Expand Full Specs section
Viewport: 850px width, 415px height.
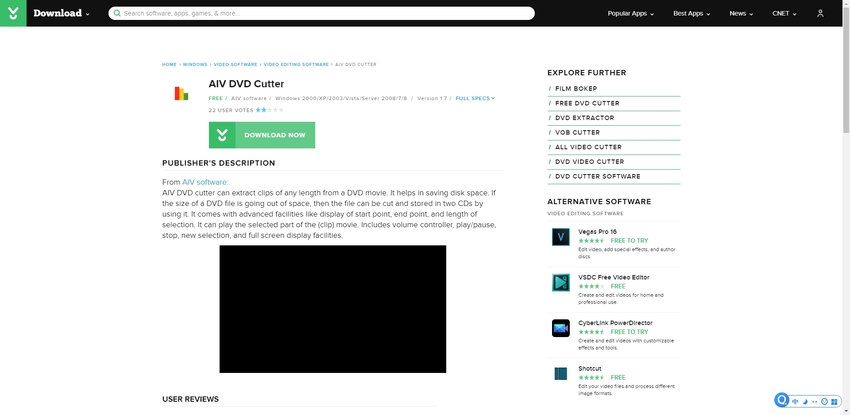tap(475, 98)
